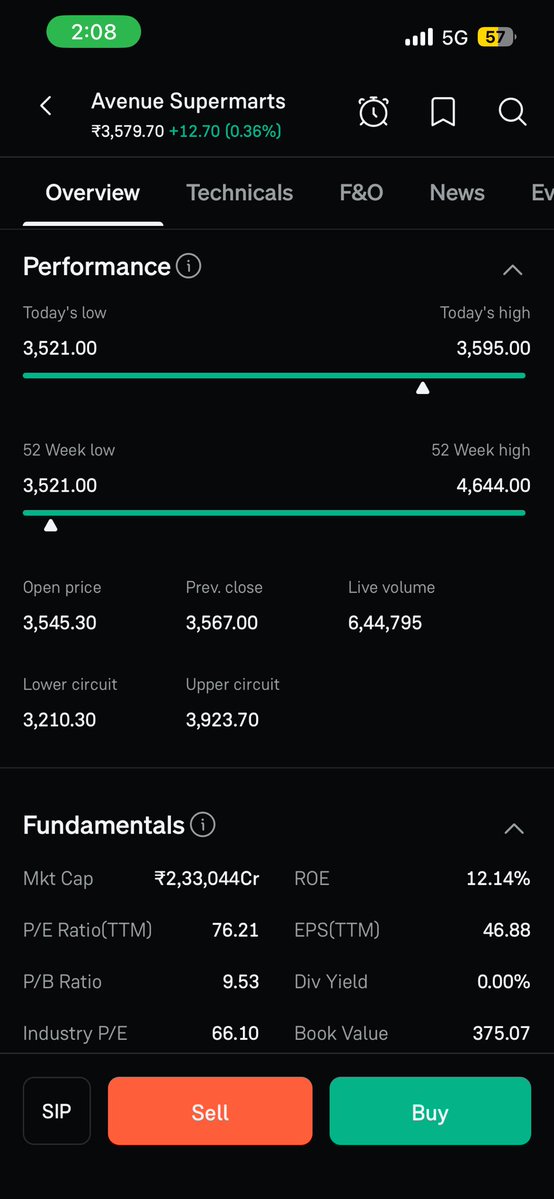Tap 52 week high value 4,644.00

494,486
